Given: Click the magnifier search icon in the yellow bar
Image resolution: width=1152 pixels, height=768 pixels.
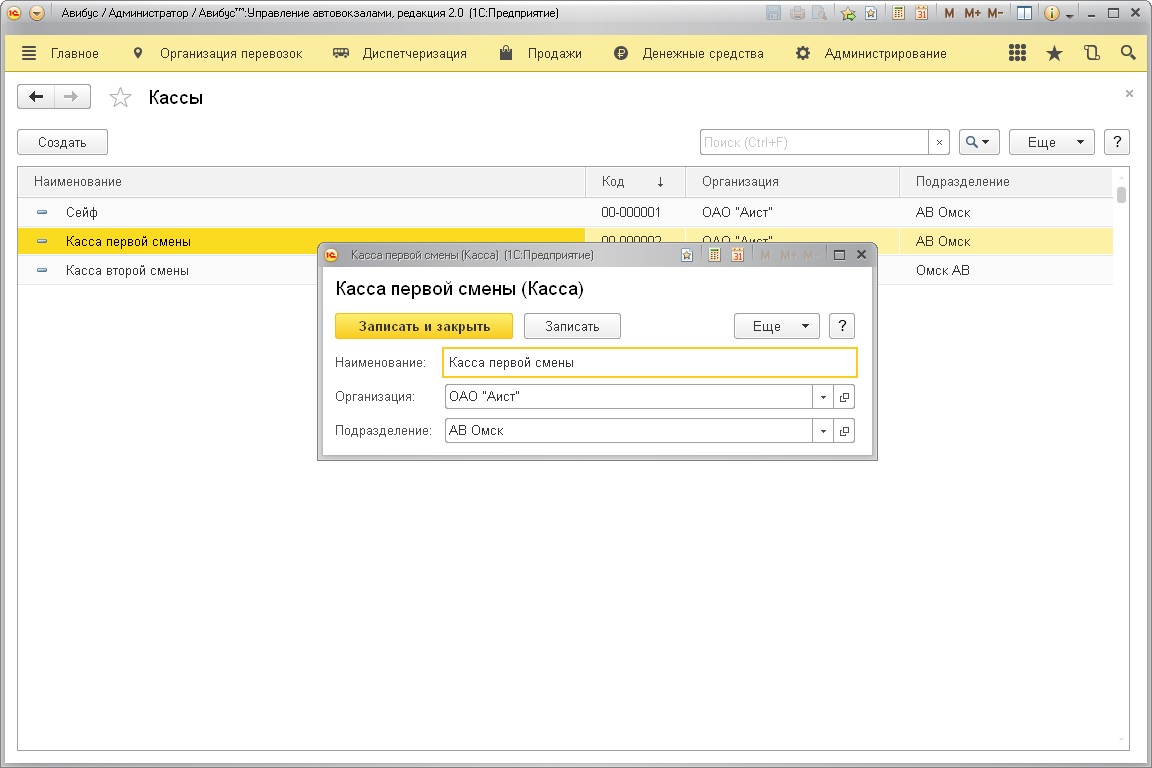Looking at the screenshot, I should coord(1128,54).
